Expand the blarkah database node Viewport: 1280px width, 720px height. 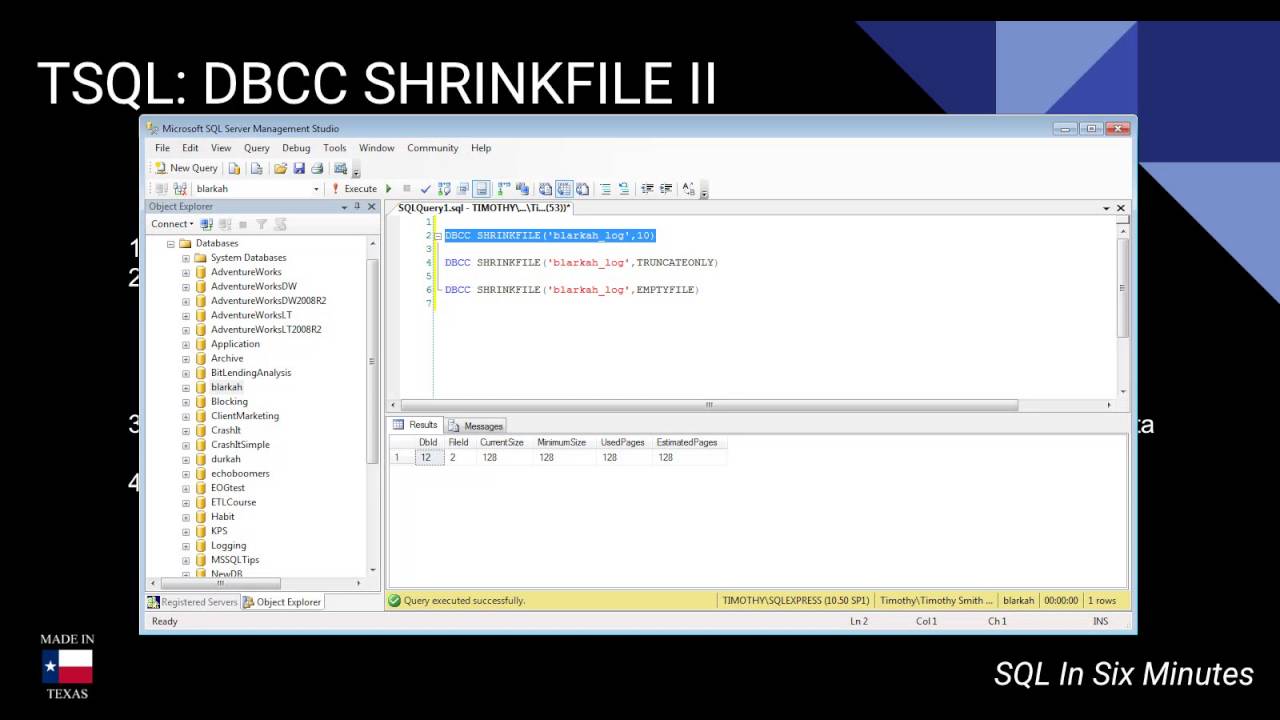pyautogui.click(x=185, y=387)
